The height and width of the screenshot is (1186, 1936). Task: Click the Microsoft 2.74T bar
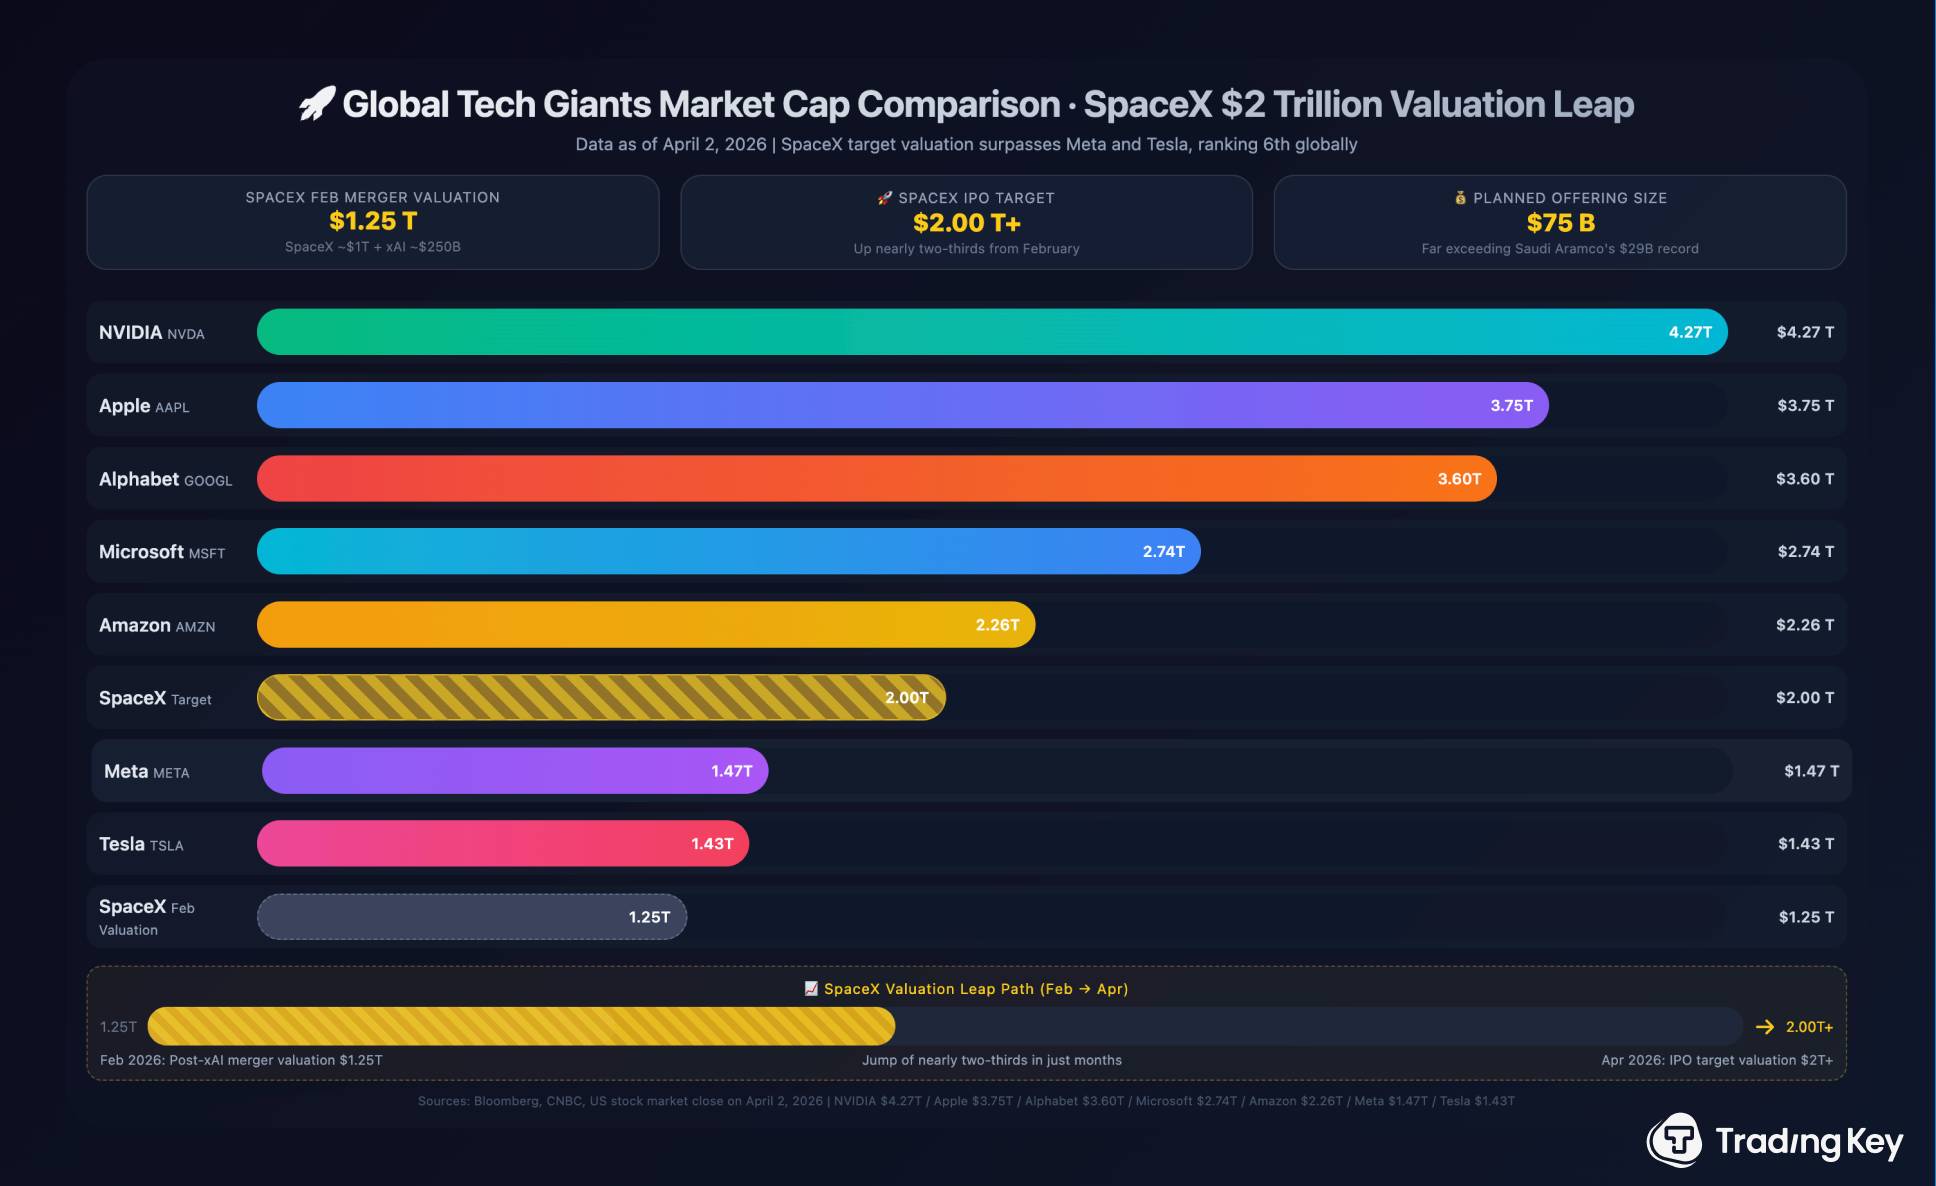click(x=728, y=551)
